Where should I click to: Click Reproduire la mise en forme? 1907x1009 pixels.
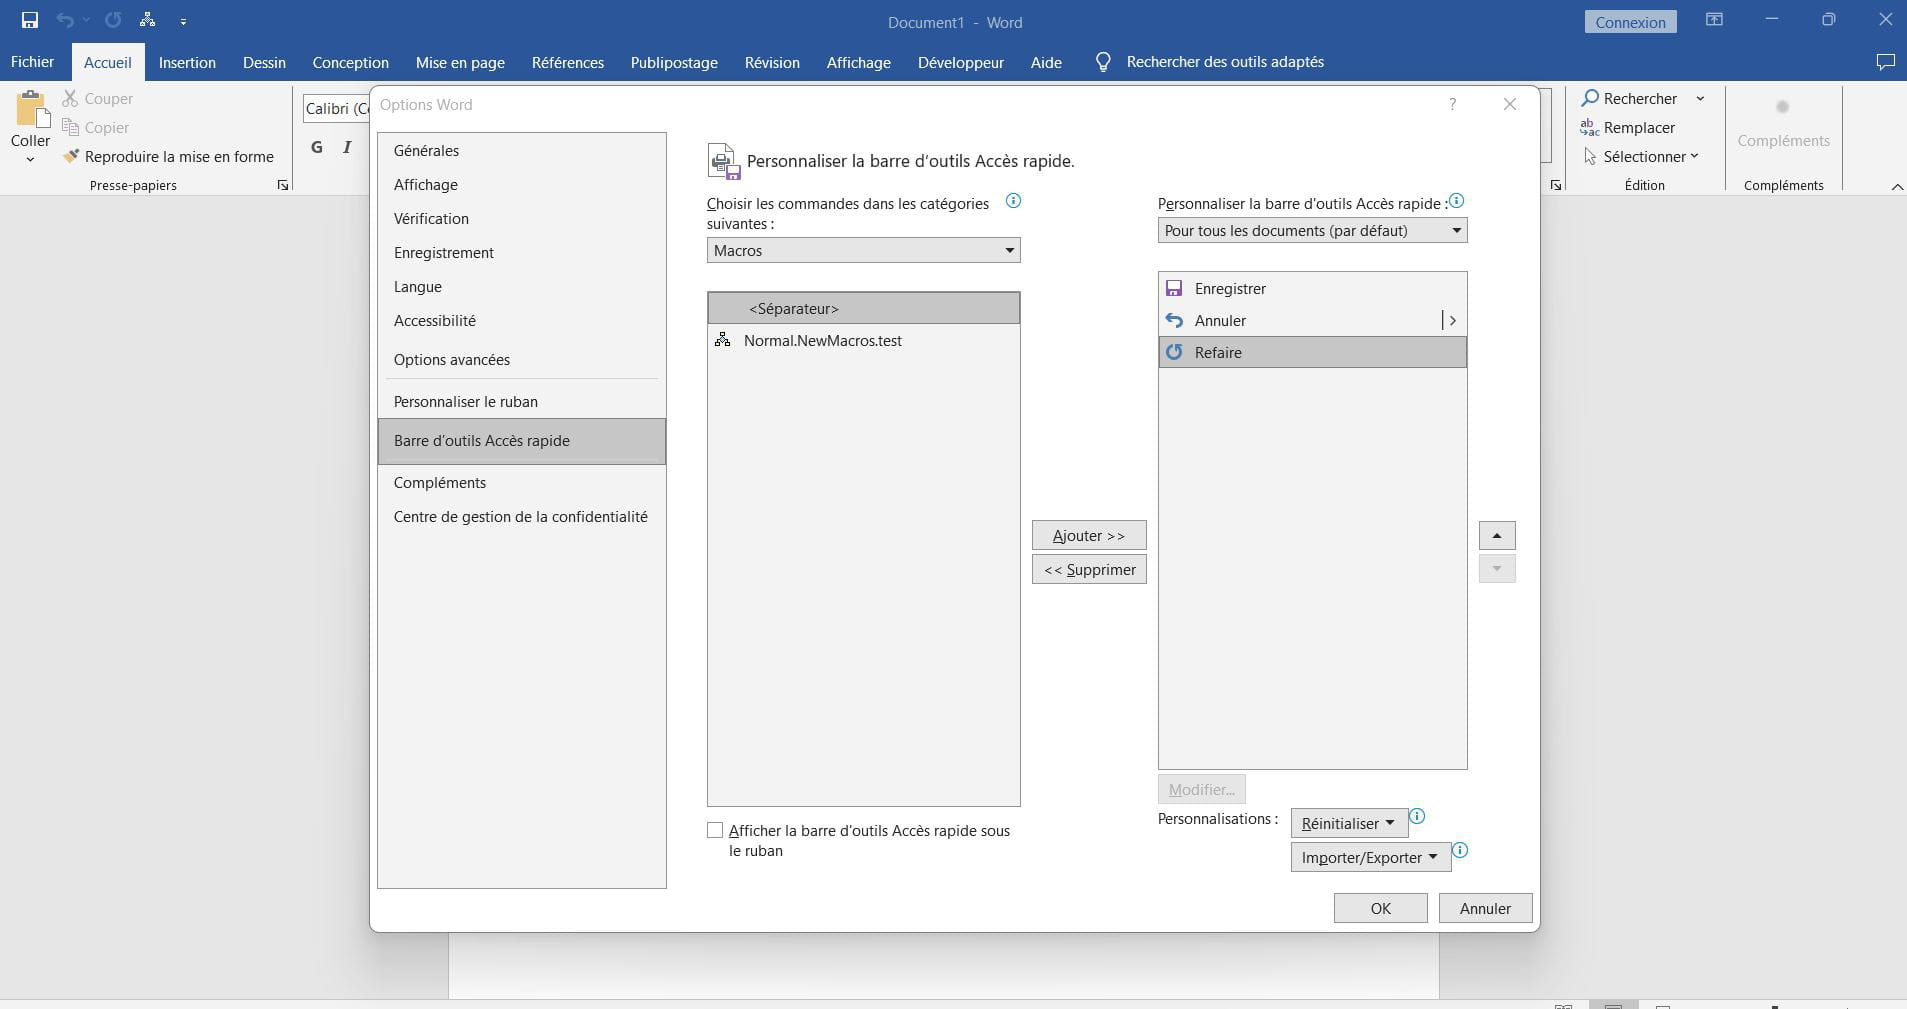[168, 157]
